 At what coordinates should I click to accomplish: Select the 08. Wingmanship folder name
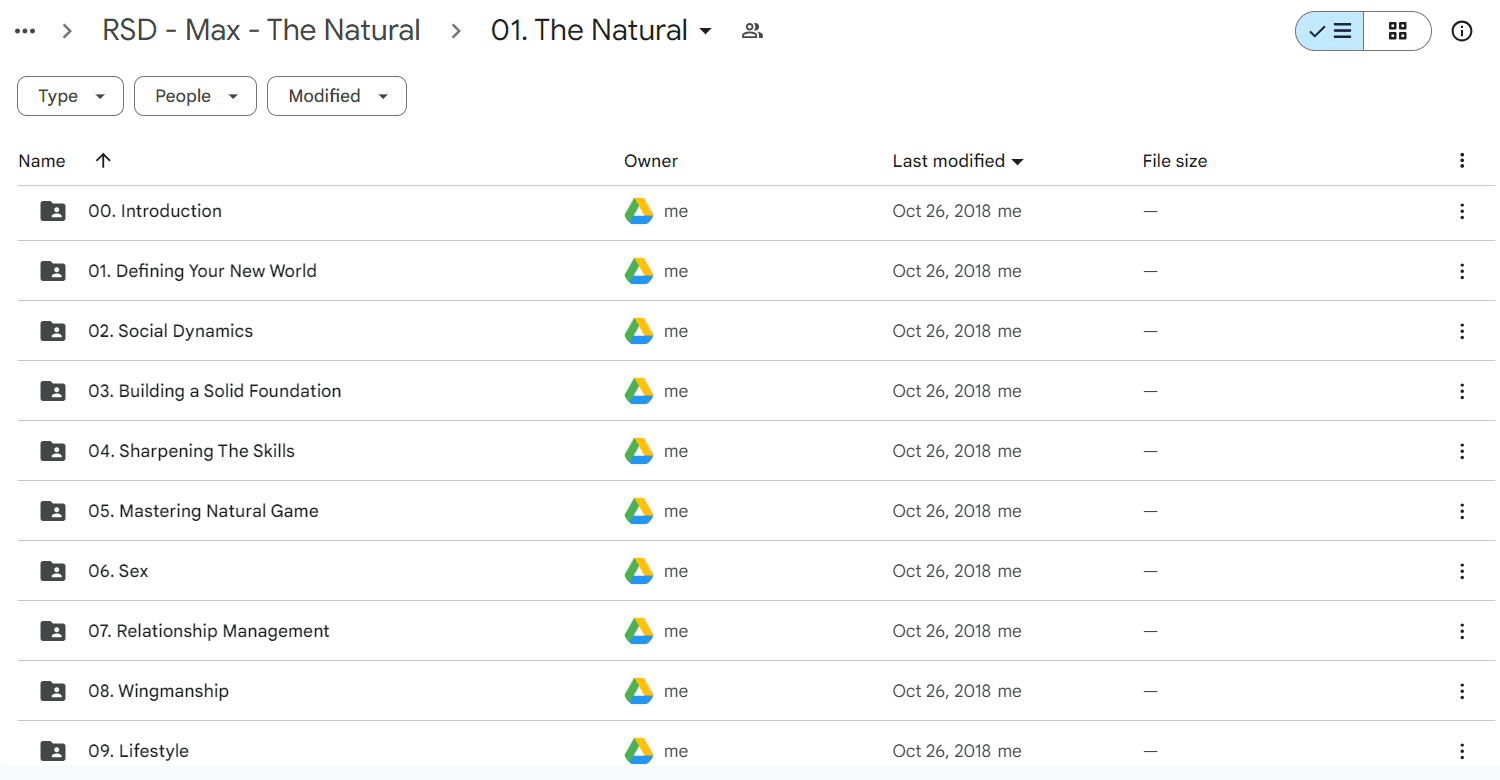point(158,691)
